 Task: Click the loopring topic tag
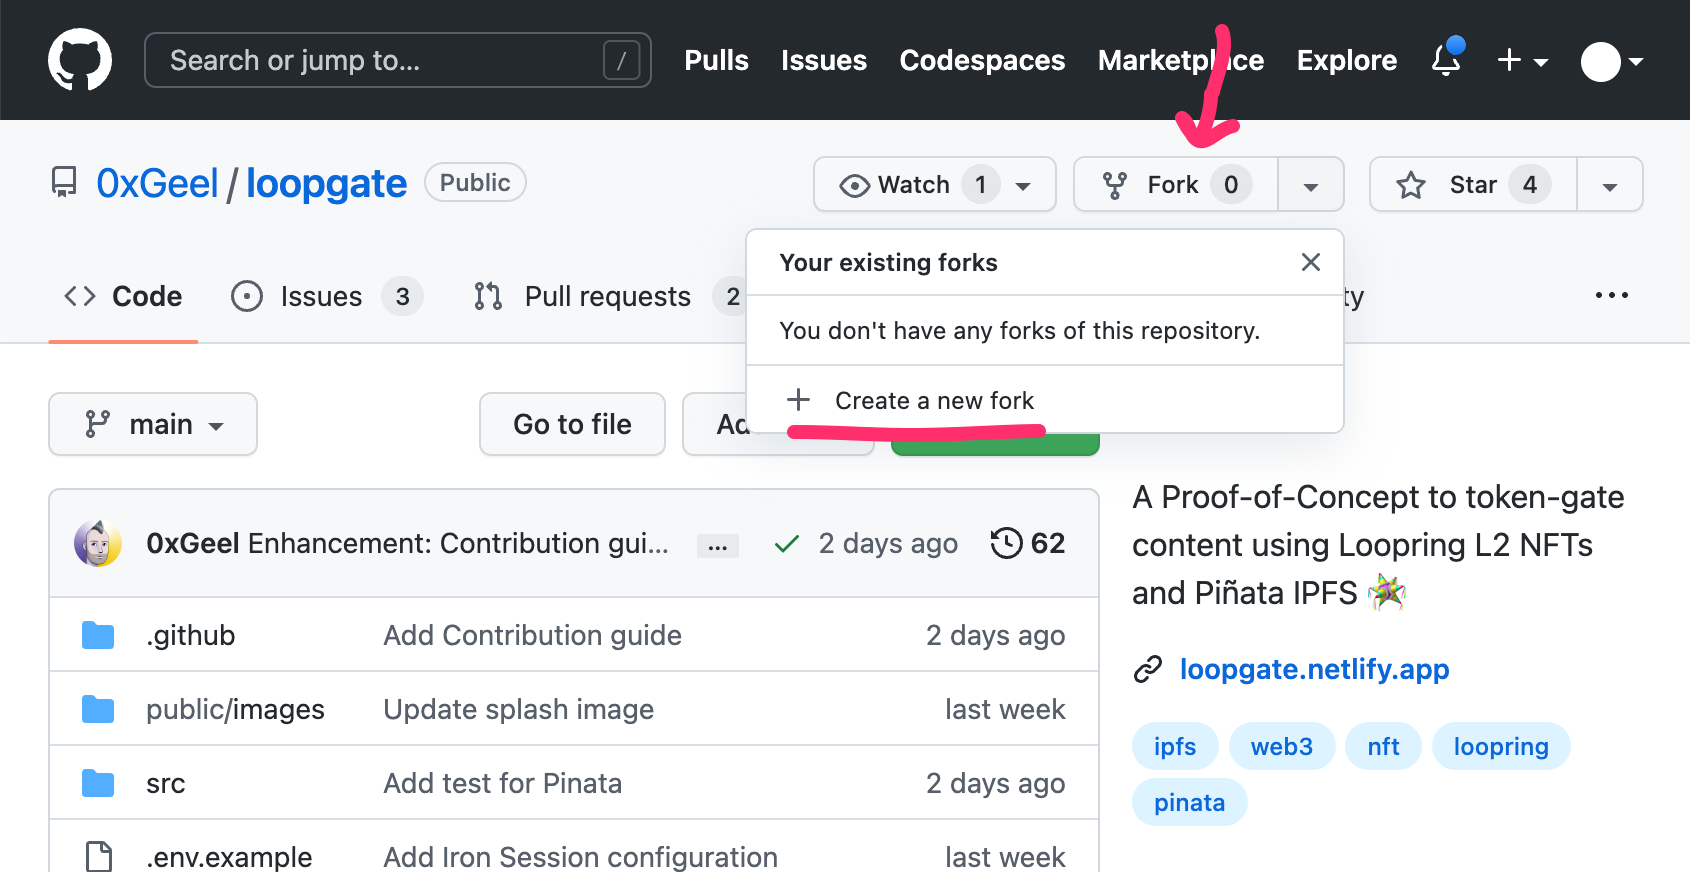1501,746
